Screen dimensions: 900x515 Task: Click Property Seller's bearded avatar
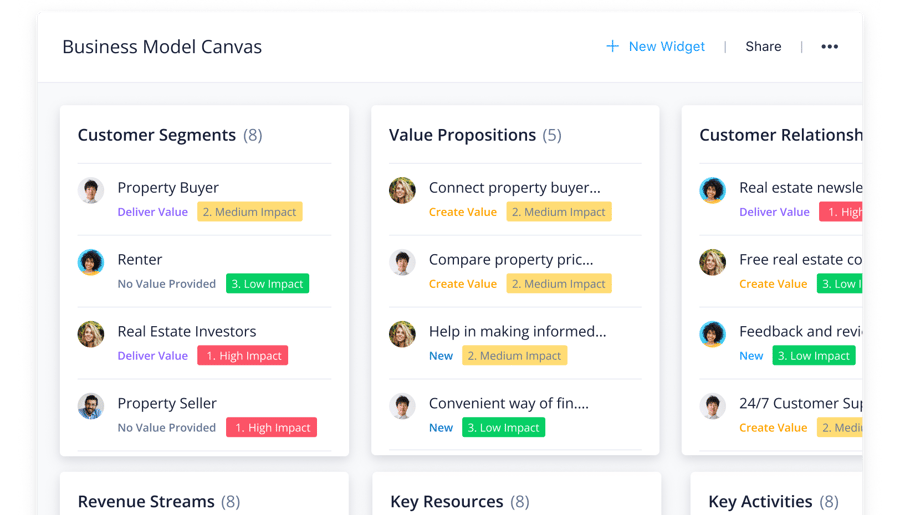tap(91, 406)
